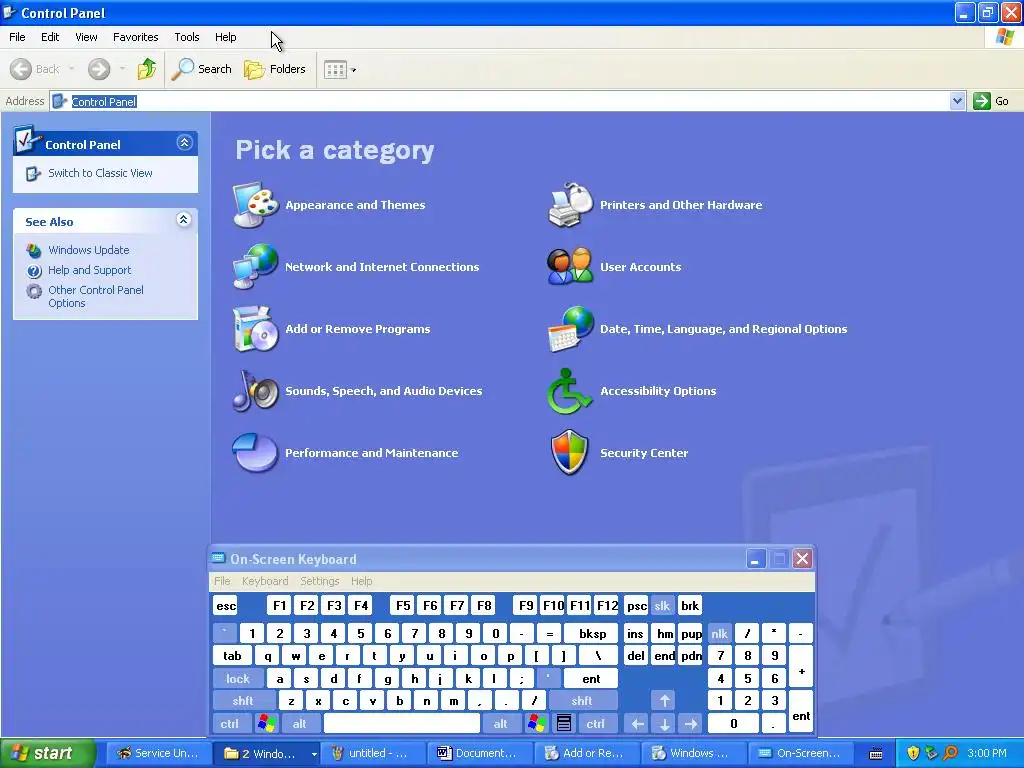Open Network and Internet Connections icon
The height and width of the screenshot is (768, 1024).
(x=255, y=266)
